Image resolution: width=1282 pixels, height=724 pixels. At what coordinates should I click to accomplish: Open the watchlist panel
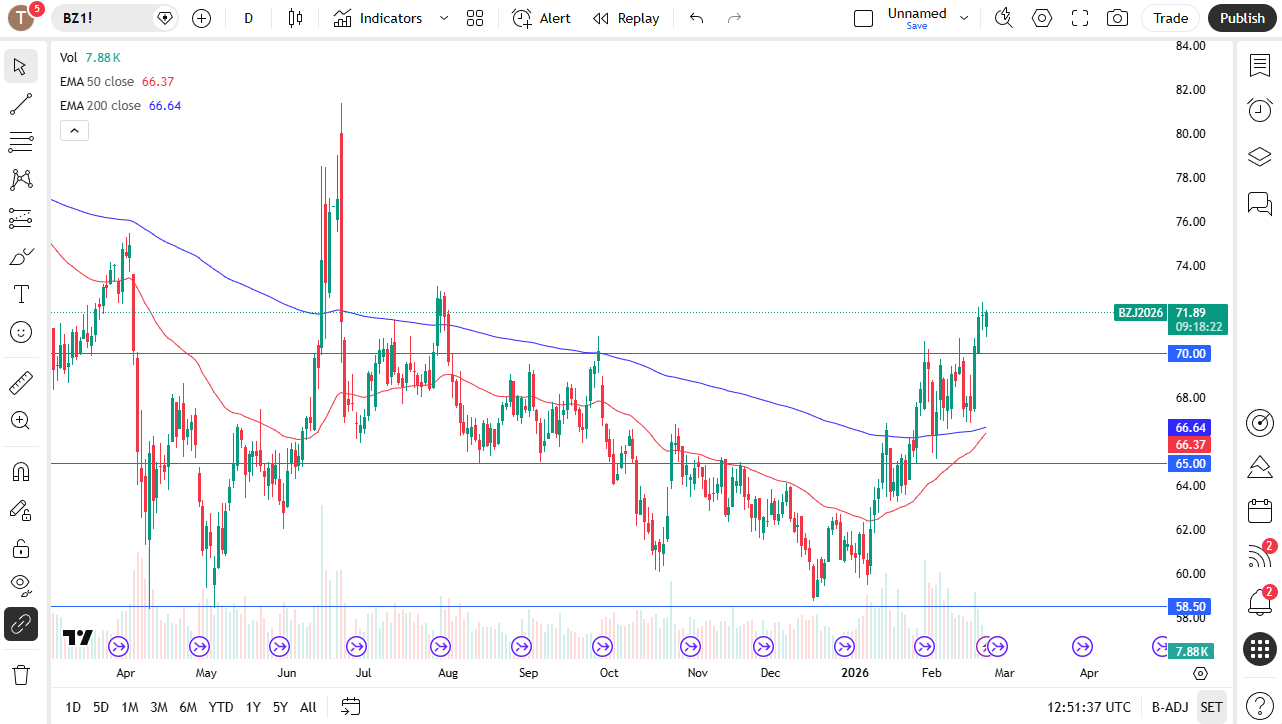coord(1259,66)
